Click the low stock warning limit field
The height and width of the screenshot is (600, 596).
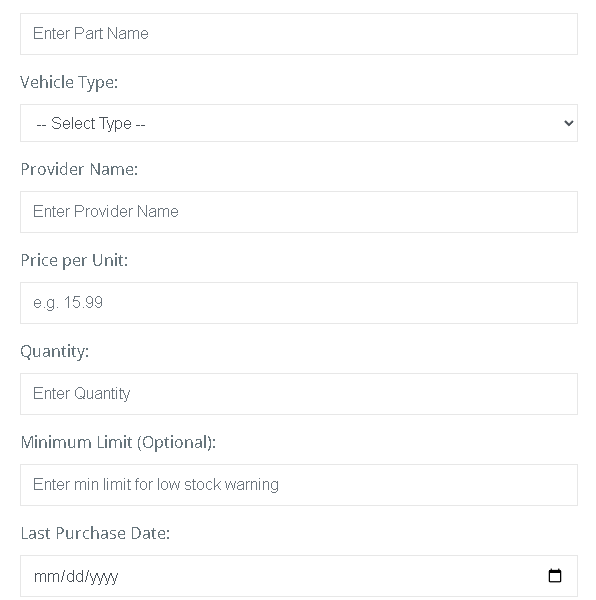pyautogui.click(x=299, y=485)
